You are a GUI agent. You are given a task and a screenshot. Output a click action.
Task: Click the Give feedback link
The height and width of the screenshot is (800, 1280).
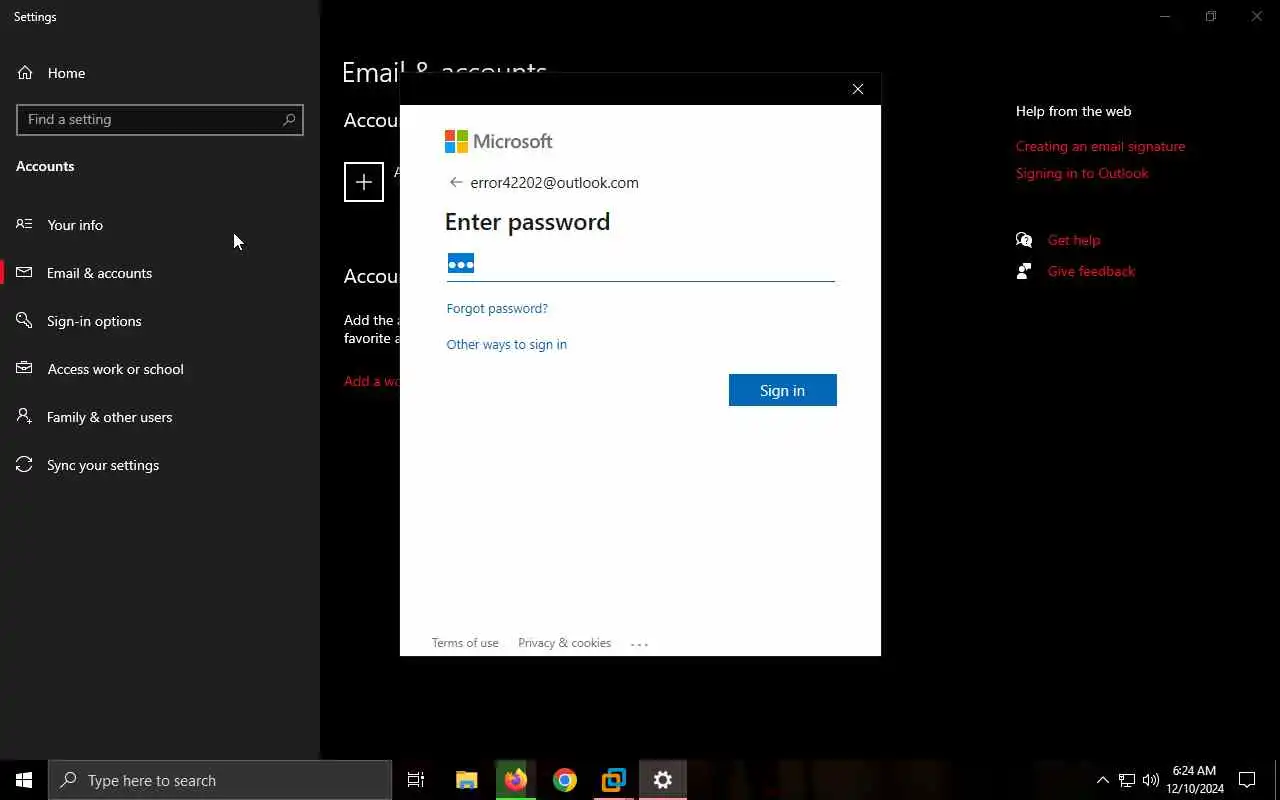[1091, 271]
